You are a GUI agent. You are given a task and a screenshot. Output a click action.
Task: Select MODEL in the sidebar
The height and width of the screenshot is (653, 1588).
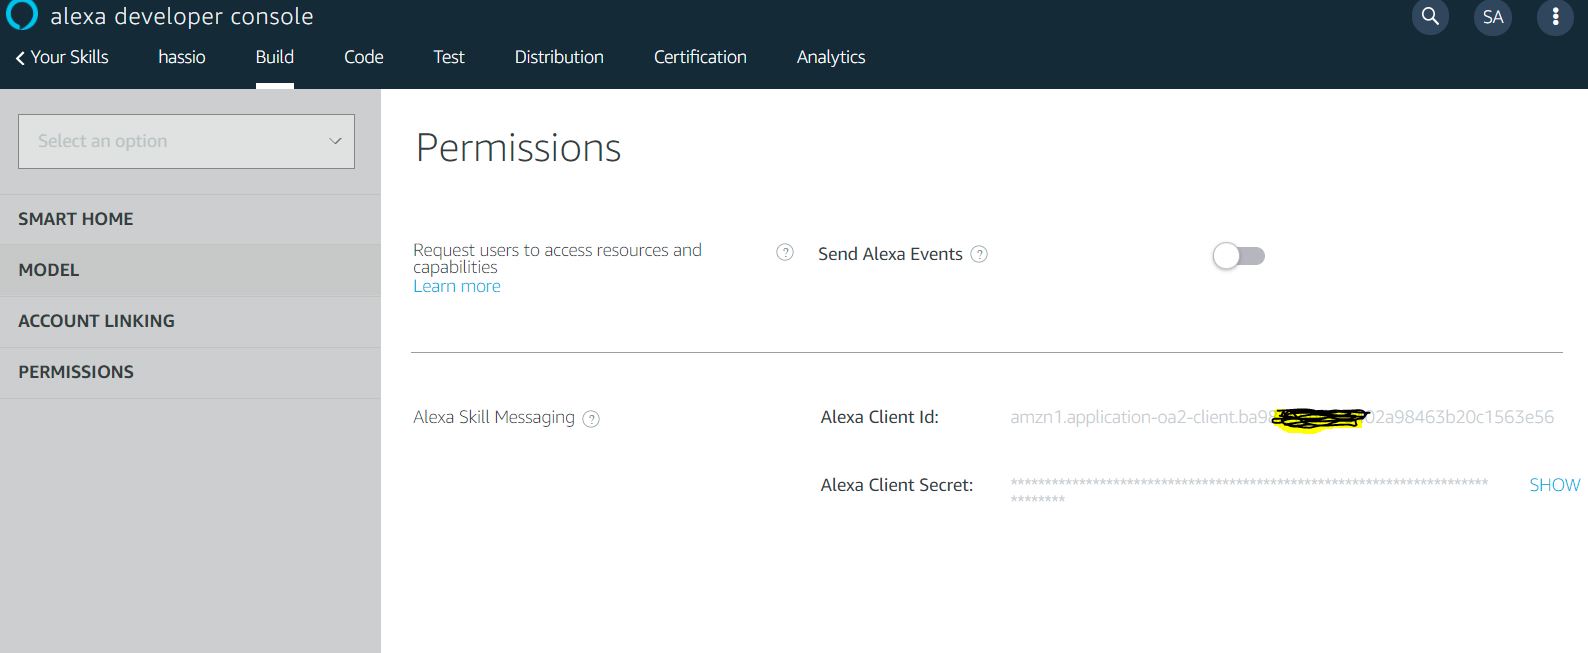click(190, 270)
